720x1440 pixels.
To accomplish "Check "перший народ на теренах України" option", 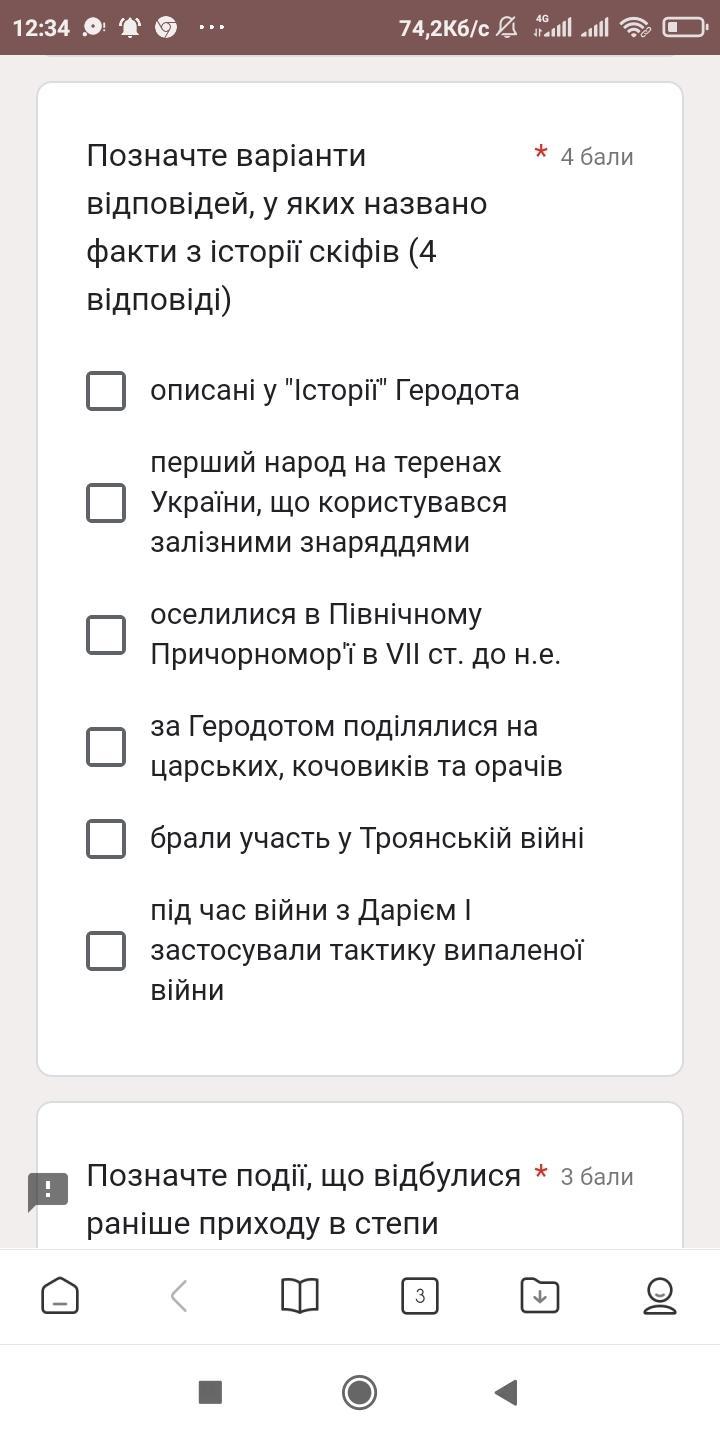I will (x=106, y=503).
